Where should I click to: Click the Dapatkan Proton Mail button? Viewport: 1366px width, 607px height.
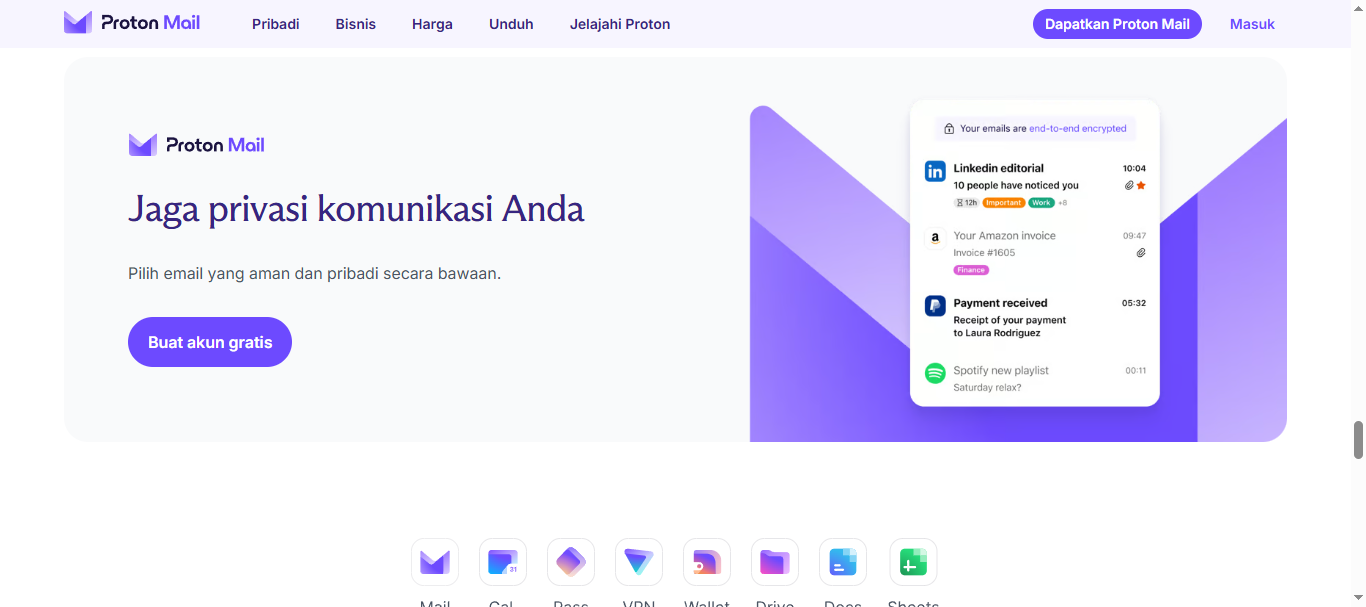(1117, 24)
